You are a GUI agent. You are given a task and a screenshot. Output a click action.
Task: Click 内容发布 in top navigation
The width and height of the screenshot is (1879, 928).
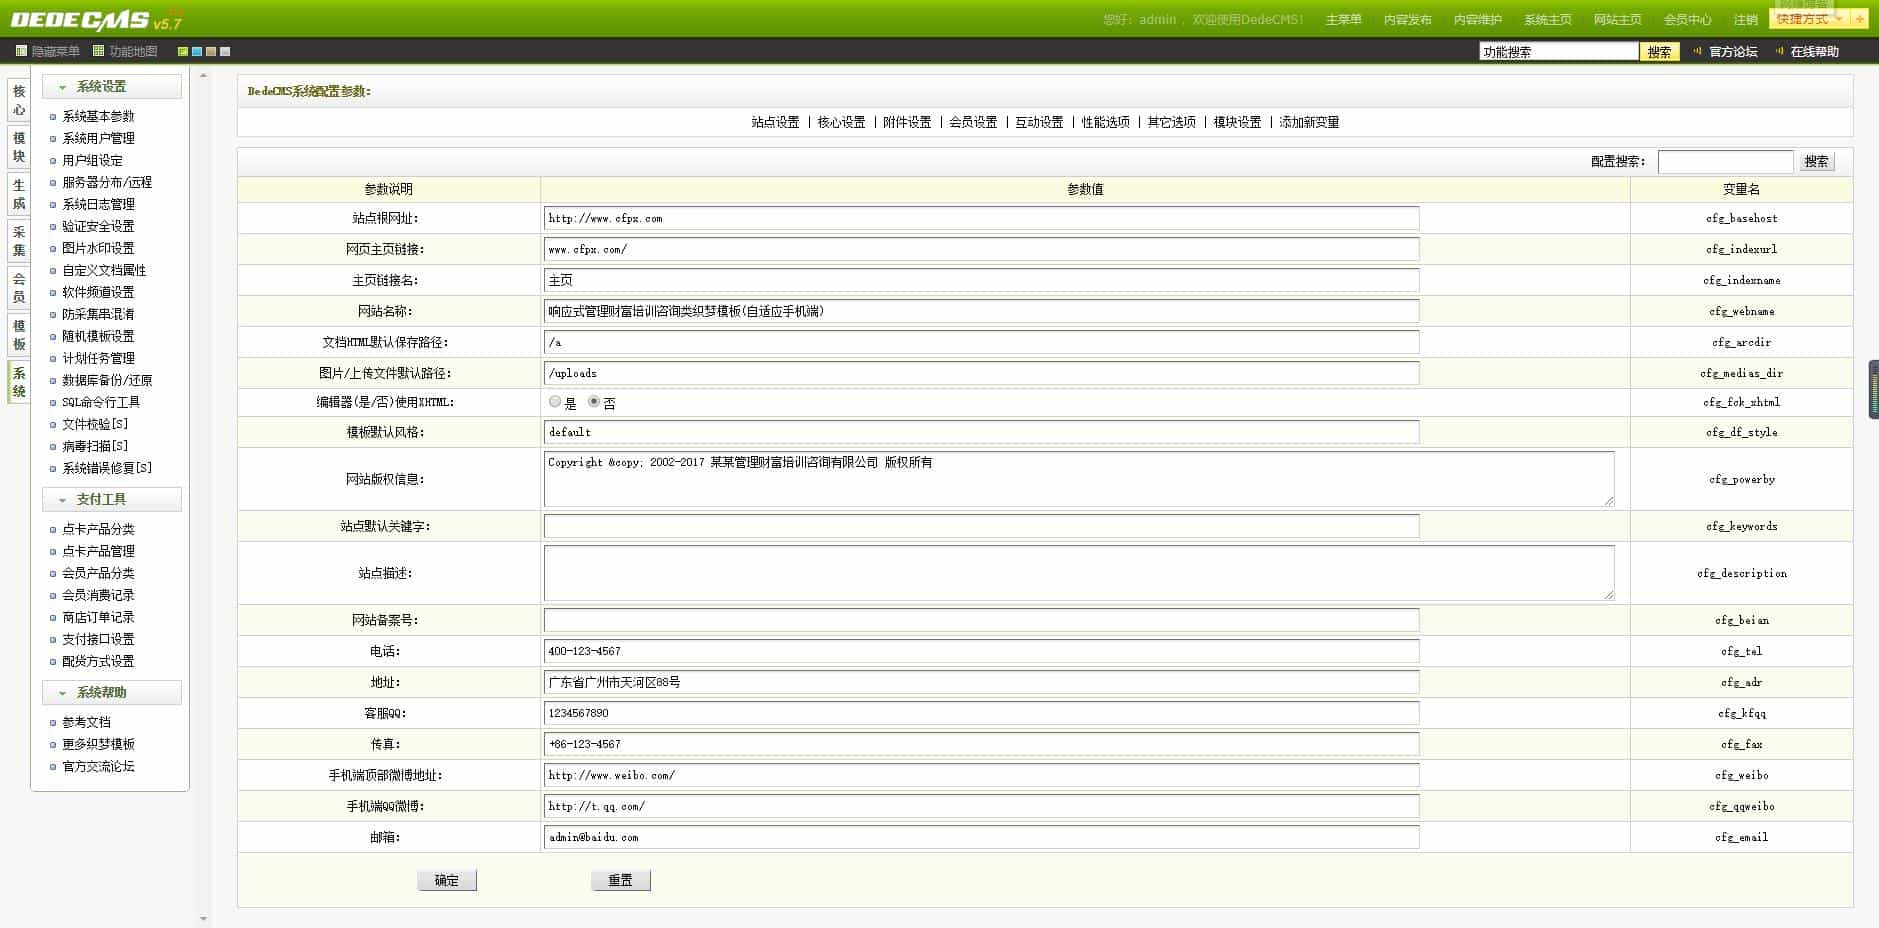1407,20
